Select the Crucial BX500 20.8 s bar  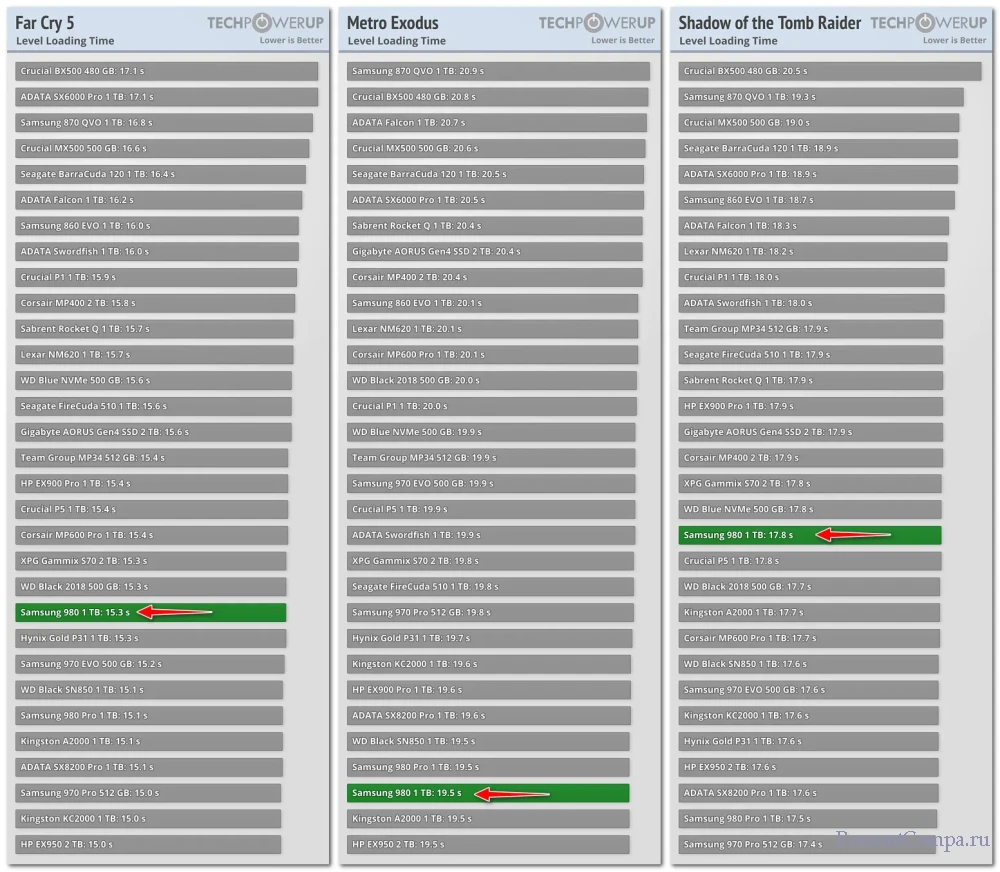[497, 97]
